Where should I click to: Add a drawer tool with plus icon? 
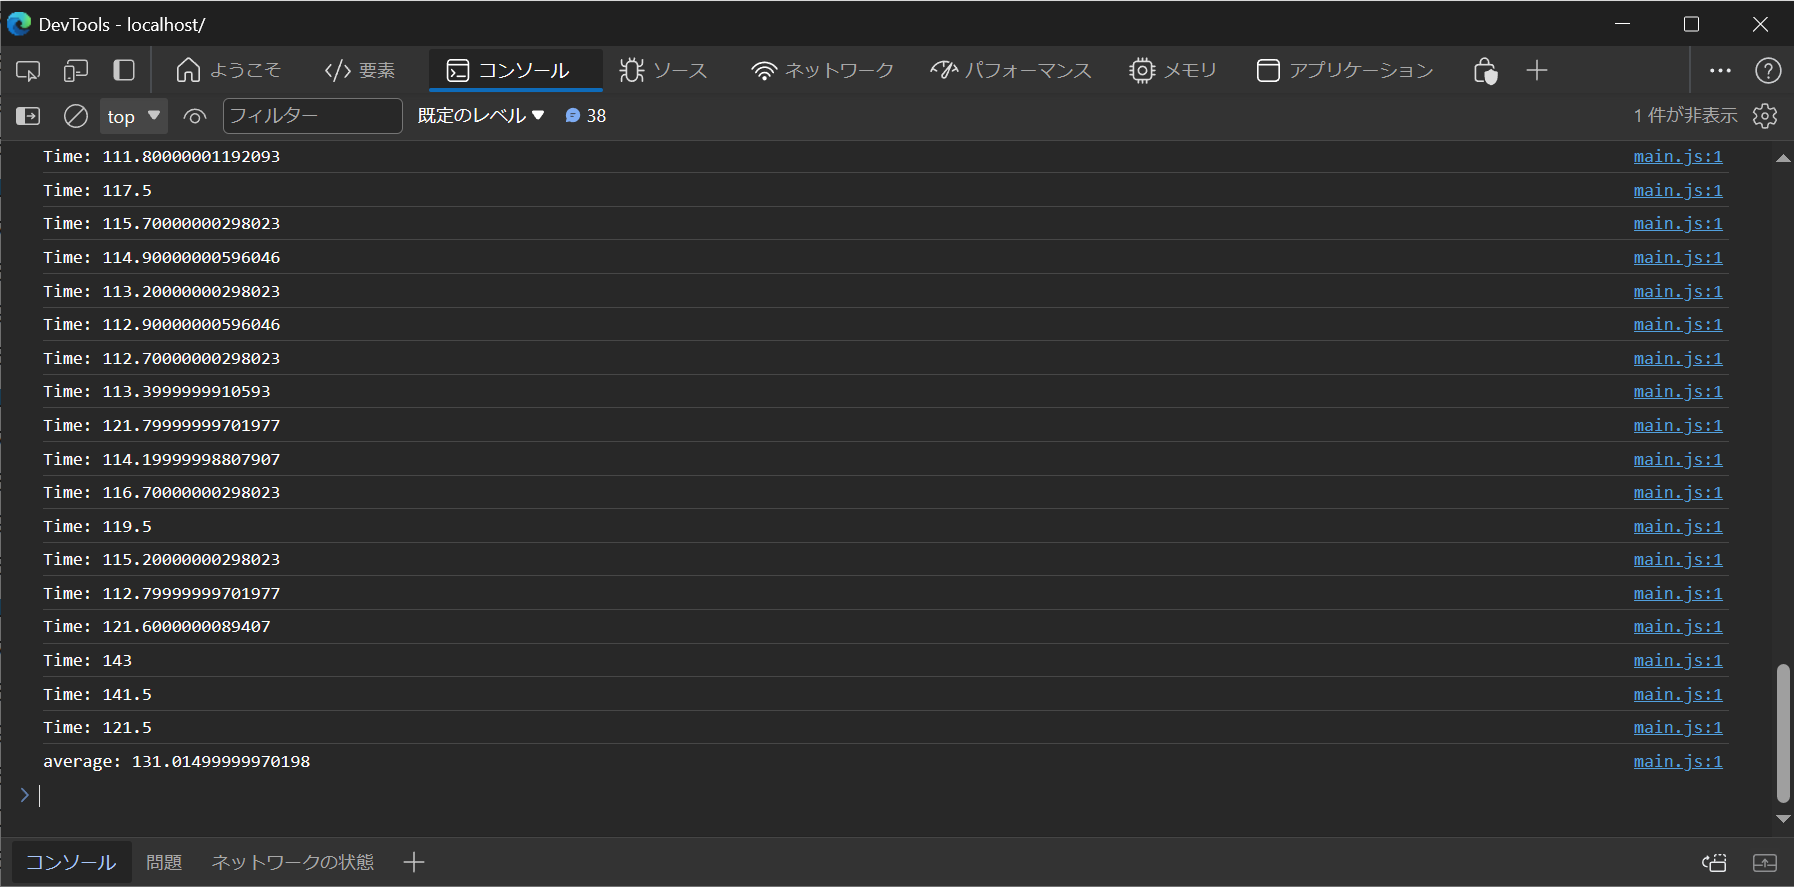[414, 862]
